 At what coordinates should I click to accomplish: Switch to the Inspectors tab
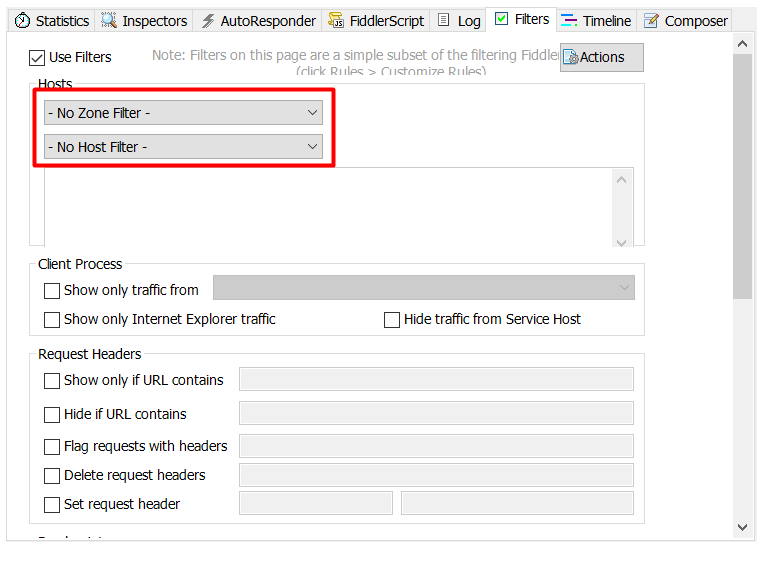pos(144,21)
